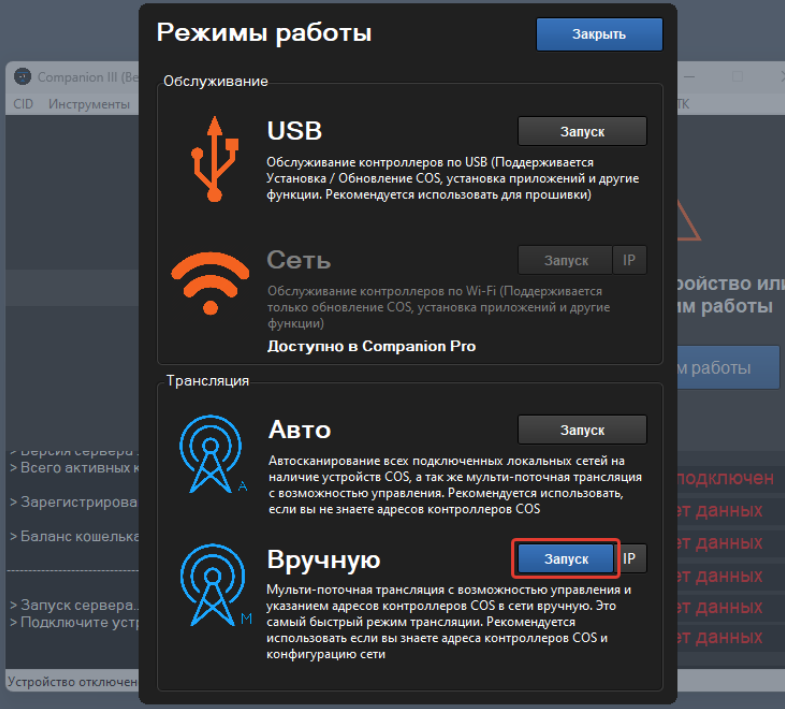
Task: Click the blue работы button in background window
Action: 728,368
